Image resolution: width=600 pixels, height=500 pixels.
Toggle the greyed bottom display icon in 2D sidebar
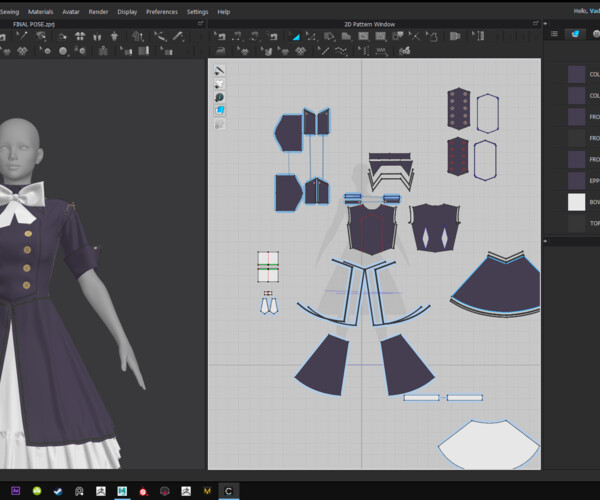point(219,124)
